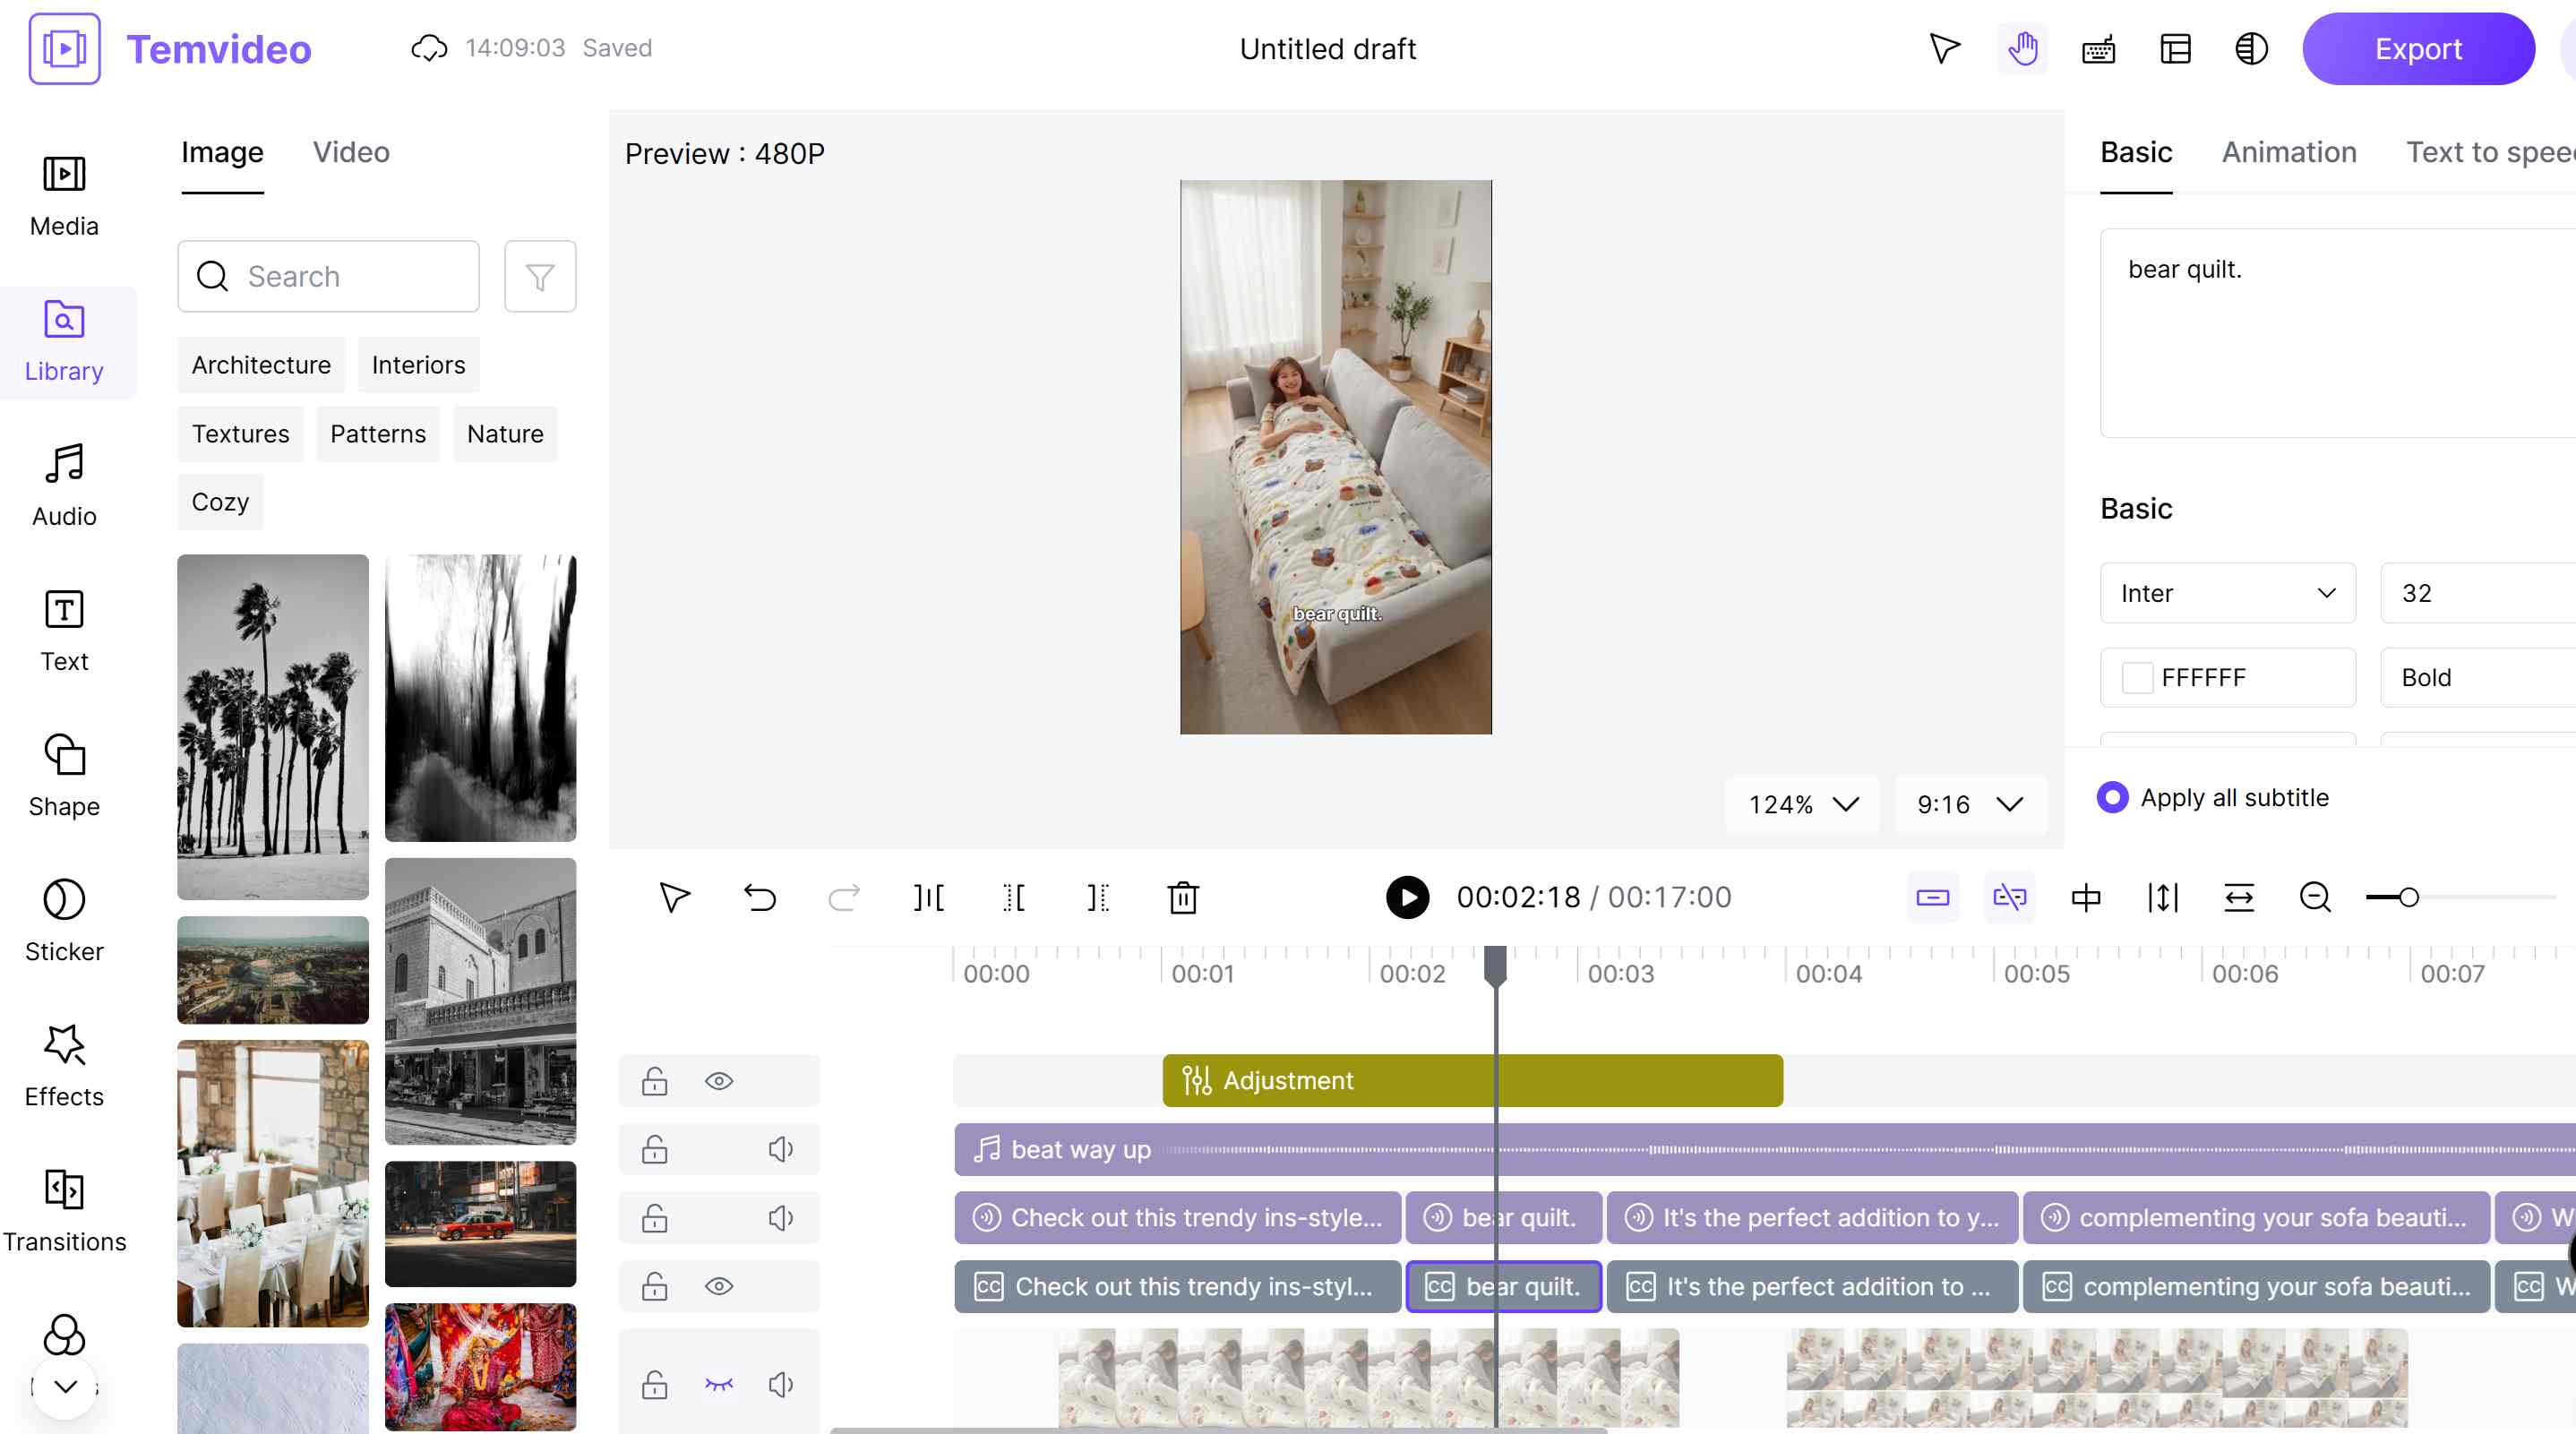Open keyboard shortcuts icon in header
This screenshot has width=2576, height=1434.
[2098, 48]
